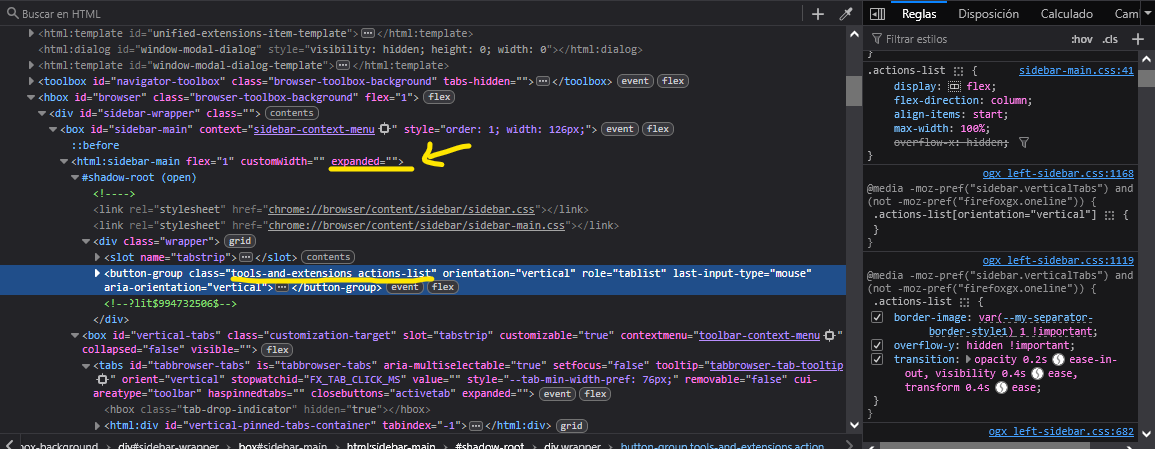Click the search magnifier icon in HTML search

(13, 14)
